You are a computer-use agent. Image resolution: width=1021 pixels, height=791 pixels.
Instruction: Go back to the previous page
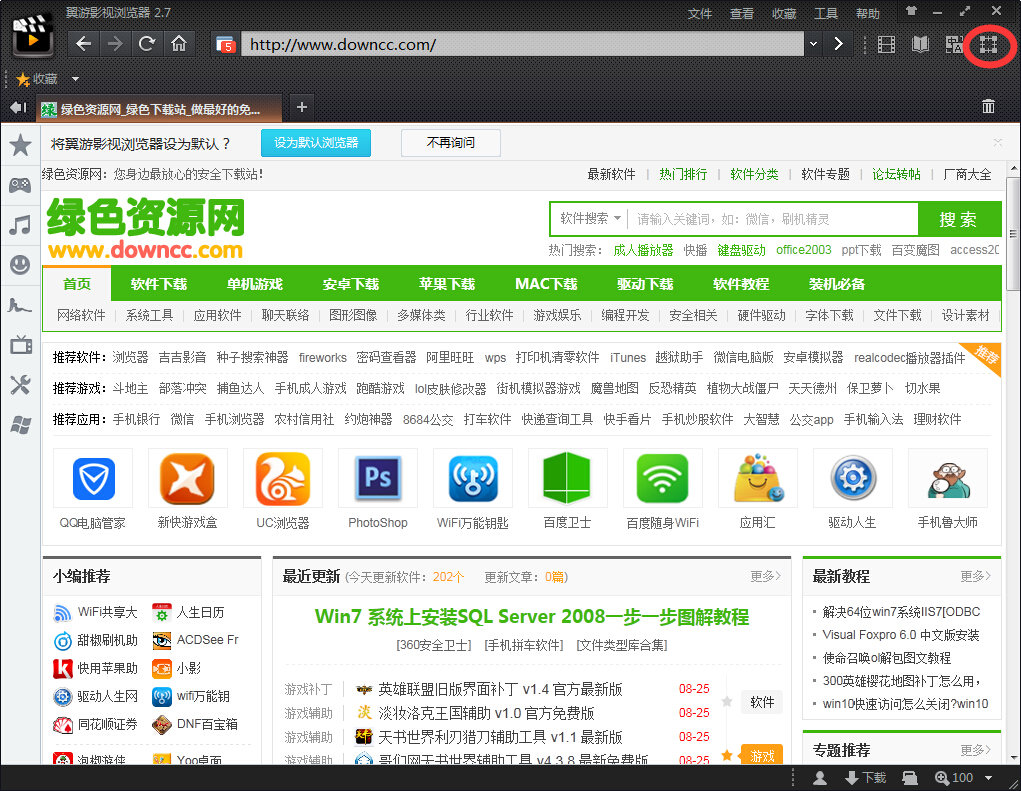click(83, 44)
